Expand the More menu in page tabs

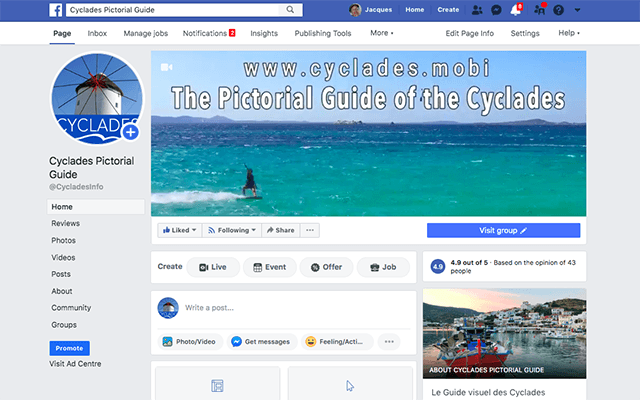382,33
